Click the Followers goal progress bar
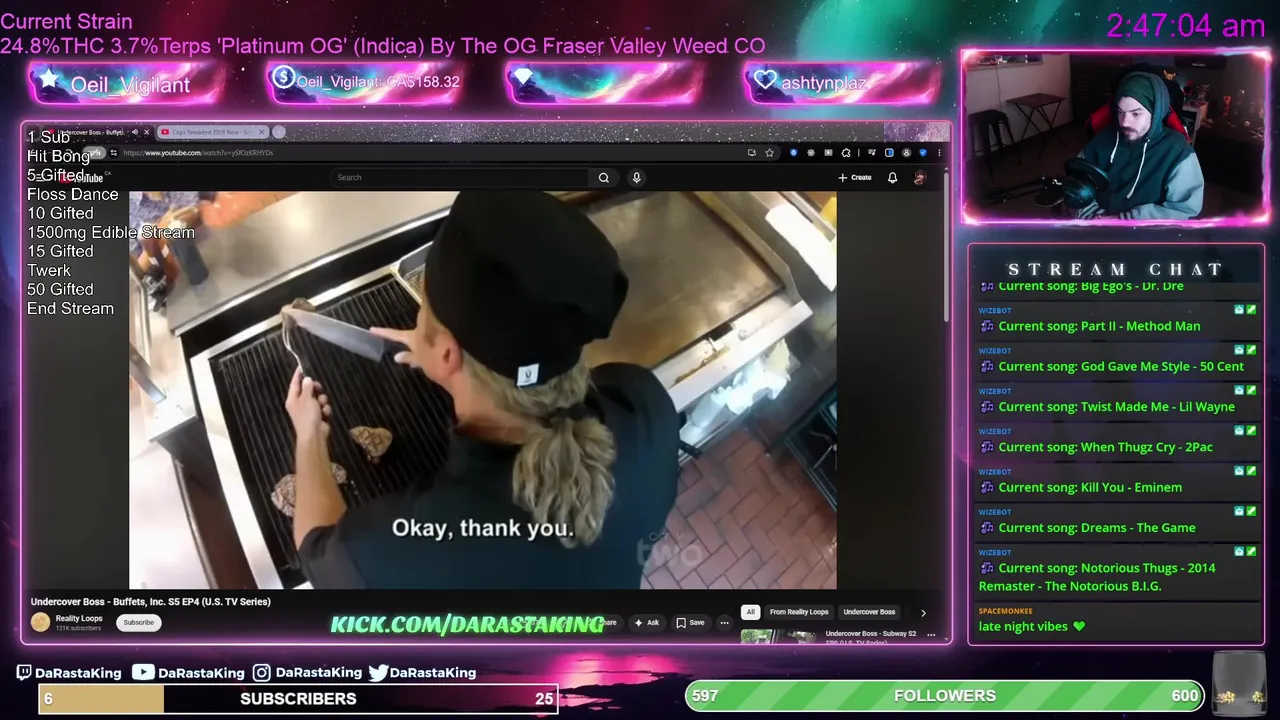 coord(945,696)
